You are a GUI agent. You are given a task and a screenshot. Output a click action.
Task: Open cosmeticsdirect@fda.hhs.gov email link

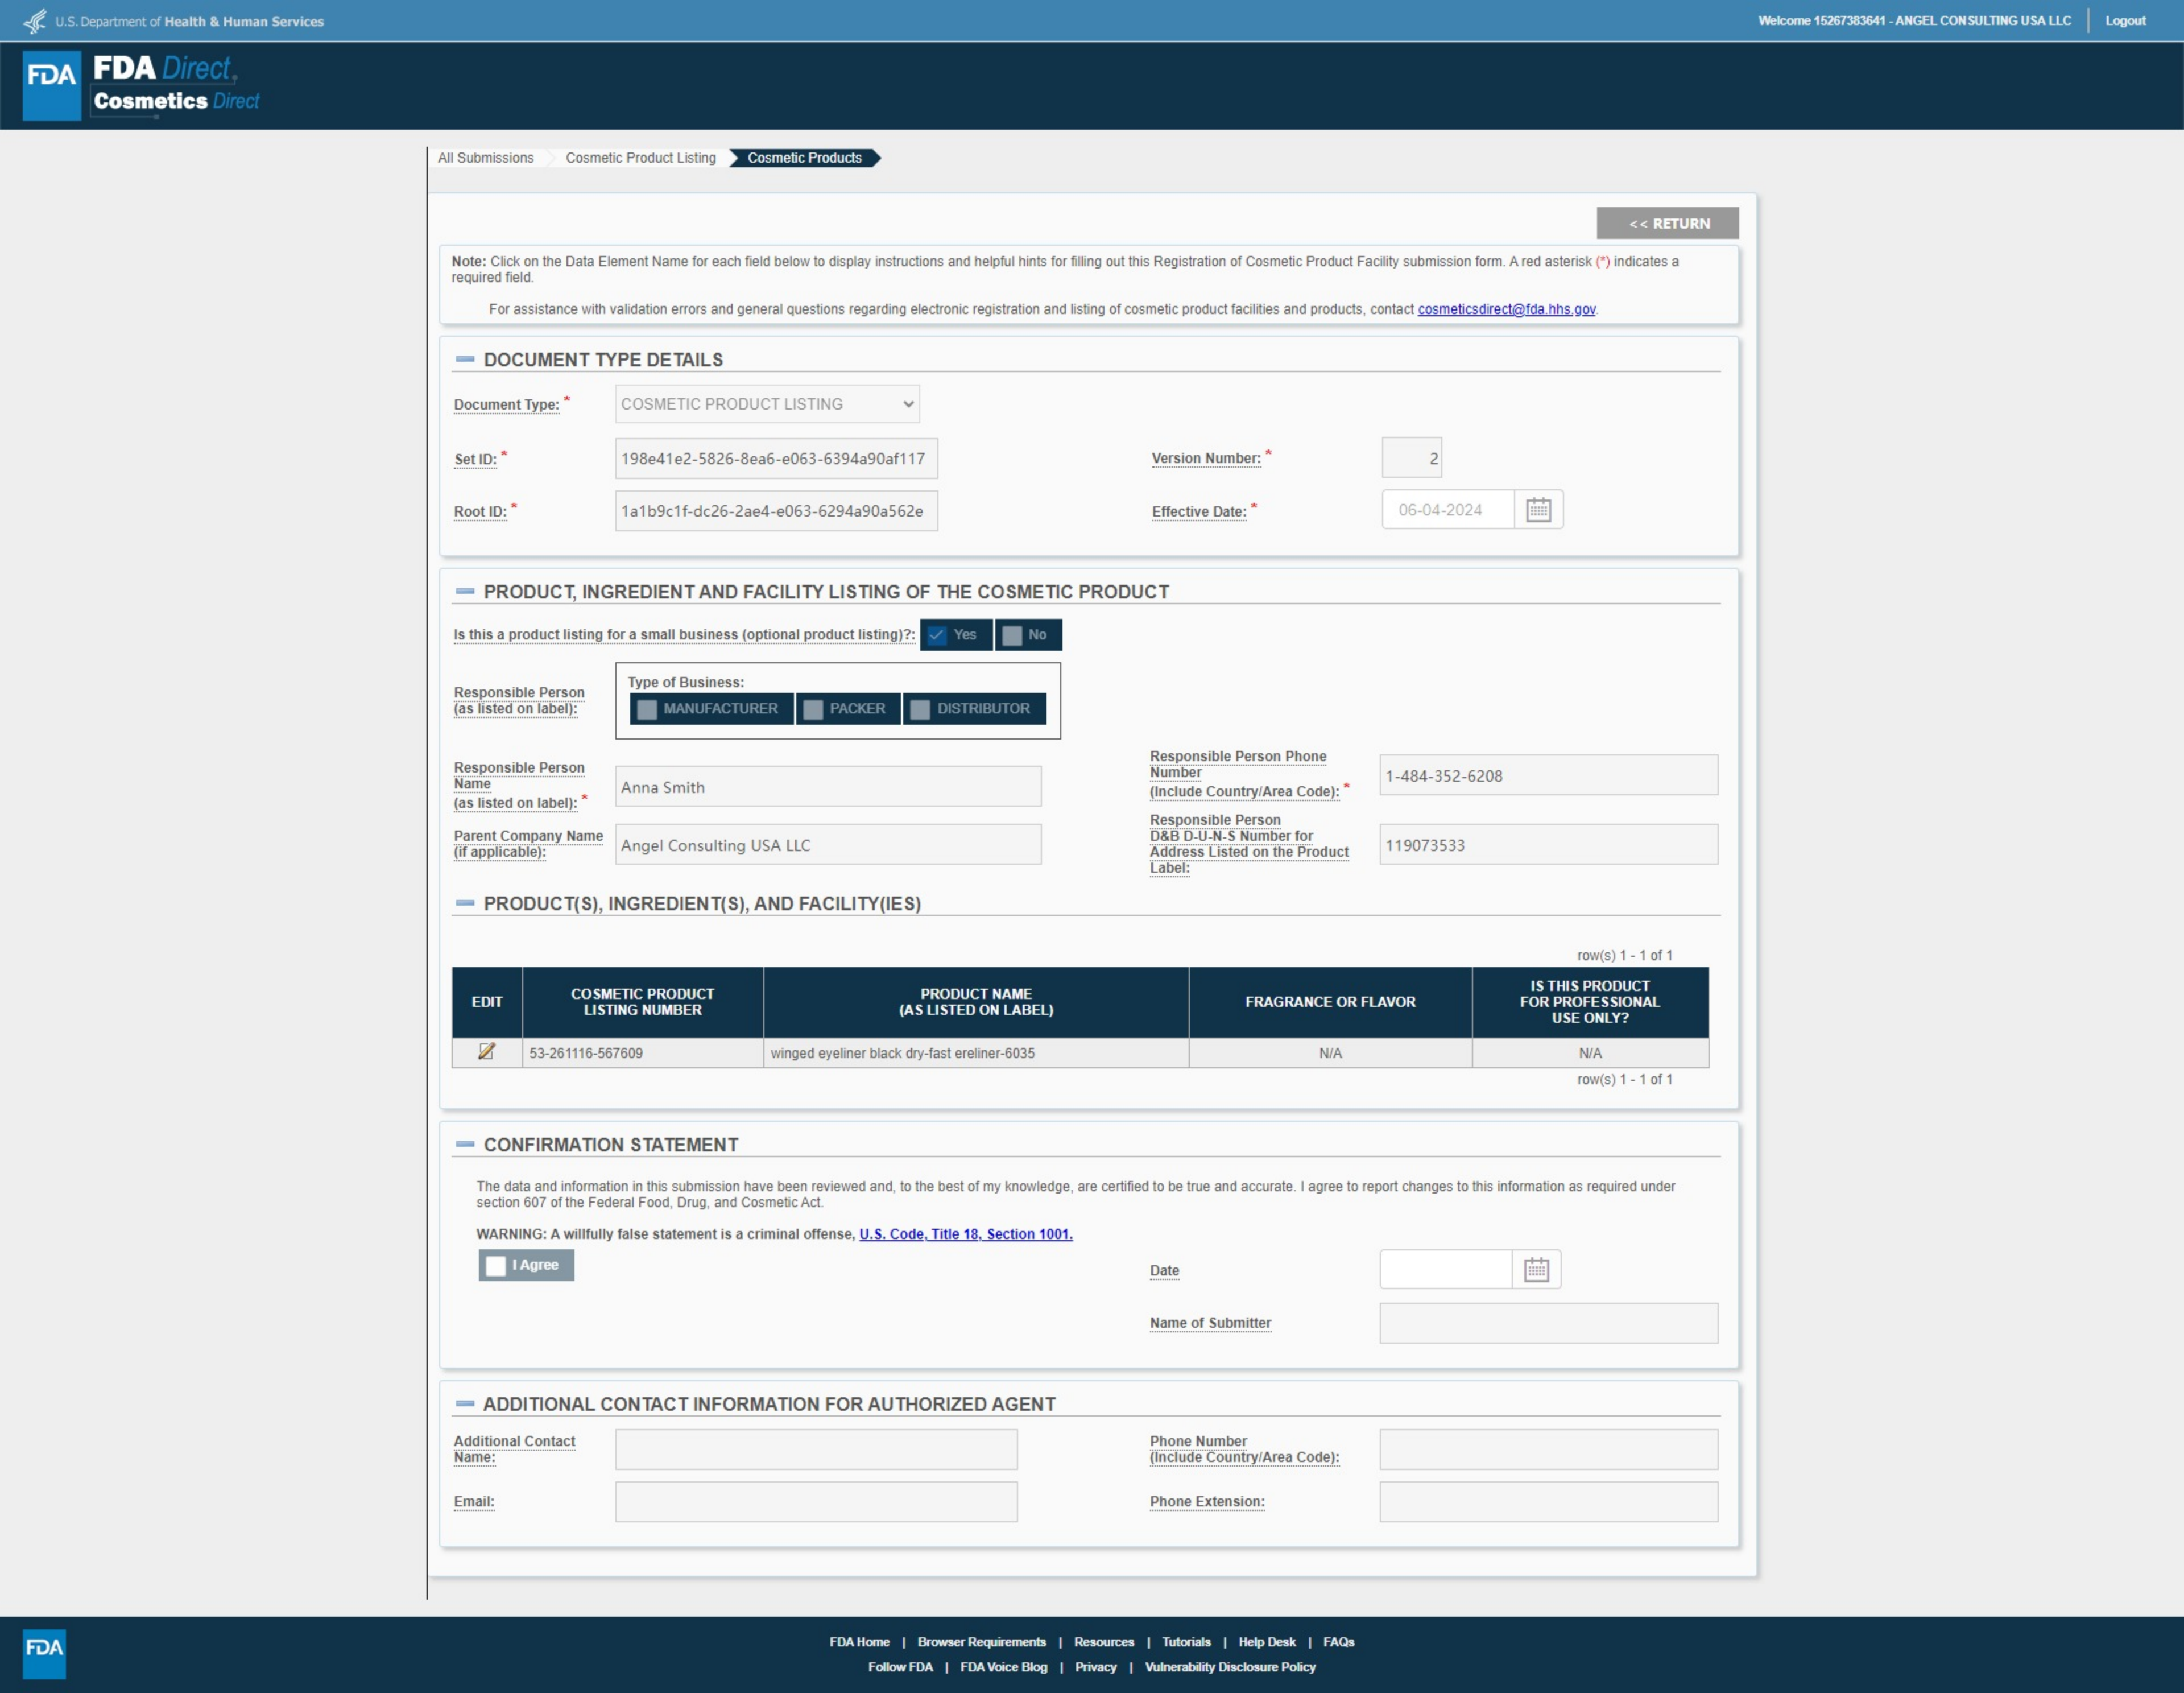click(1506, 309)
